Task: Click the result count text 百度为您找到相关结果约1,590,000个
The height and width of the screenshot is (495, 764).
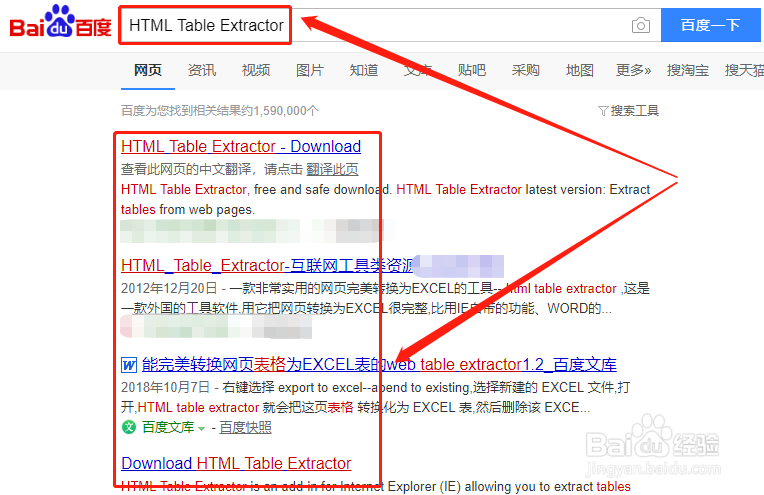Action: tap(220, 111)
